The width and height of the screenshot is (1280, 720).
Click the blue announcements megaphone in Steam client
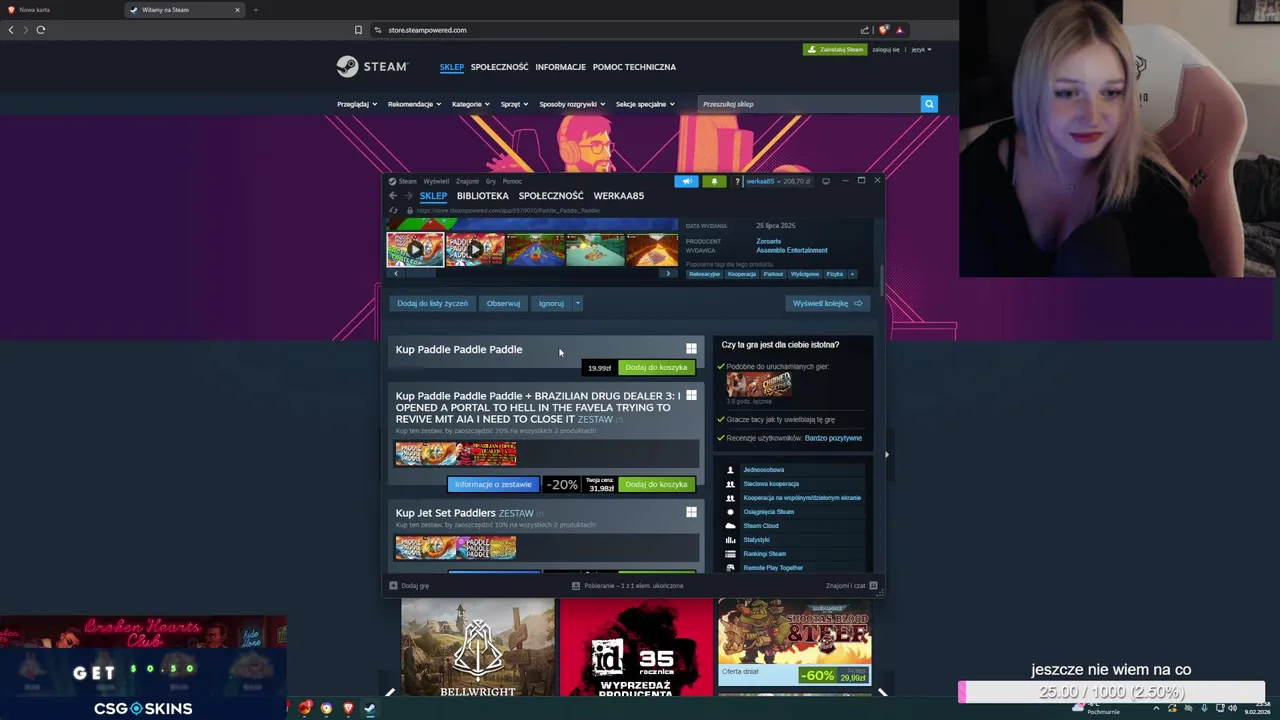[x=686, y=181]
